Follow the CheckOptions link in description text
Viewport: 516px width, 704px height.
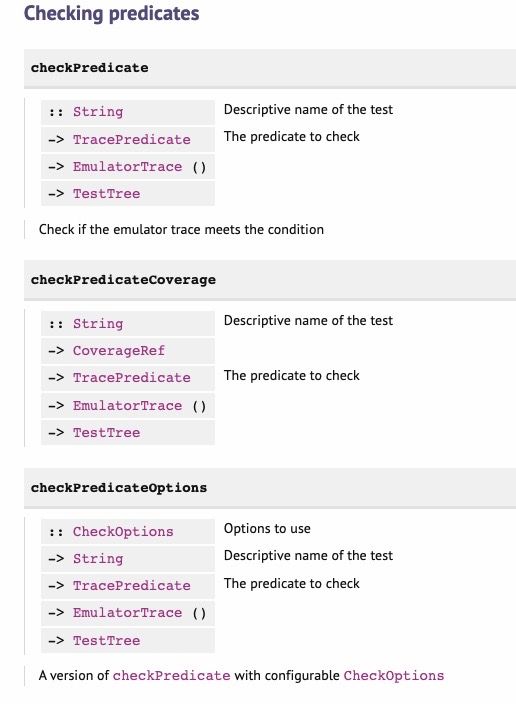click(x=394, y=676)
